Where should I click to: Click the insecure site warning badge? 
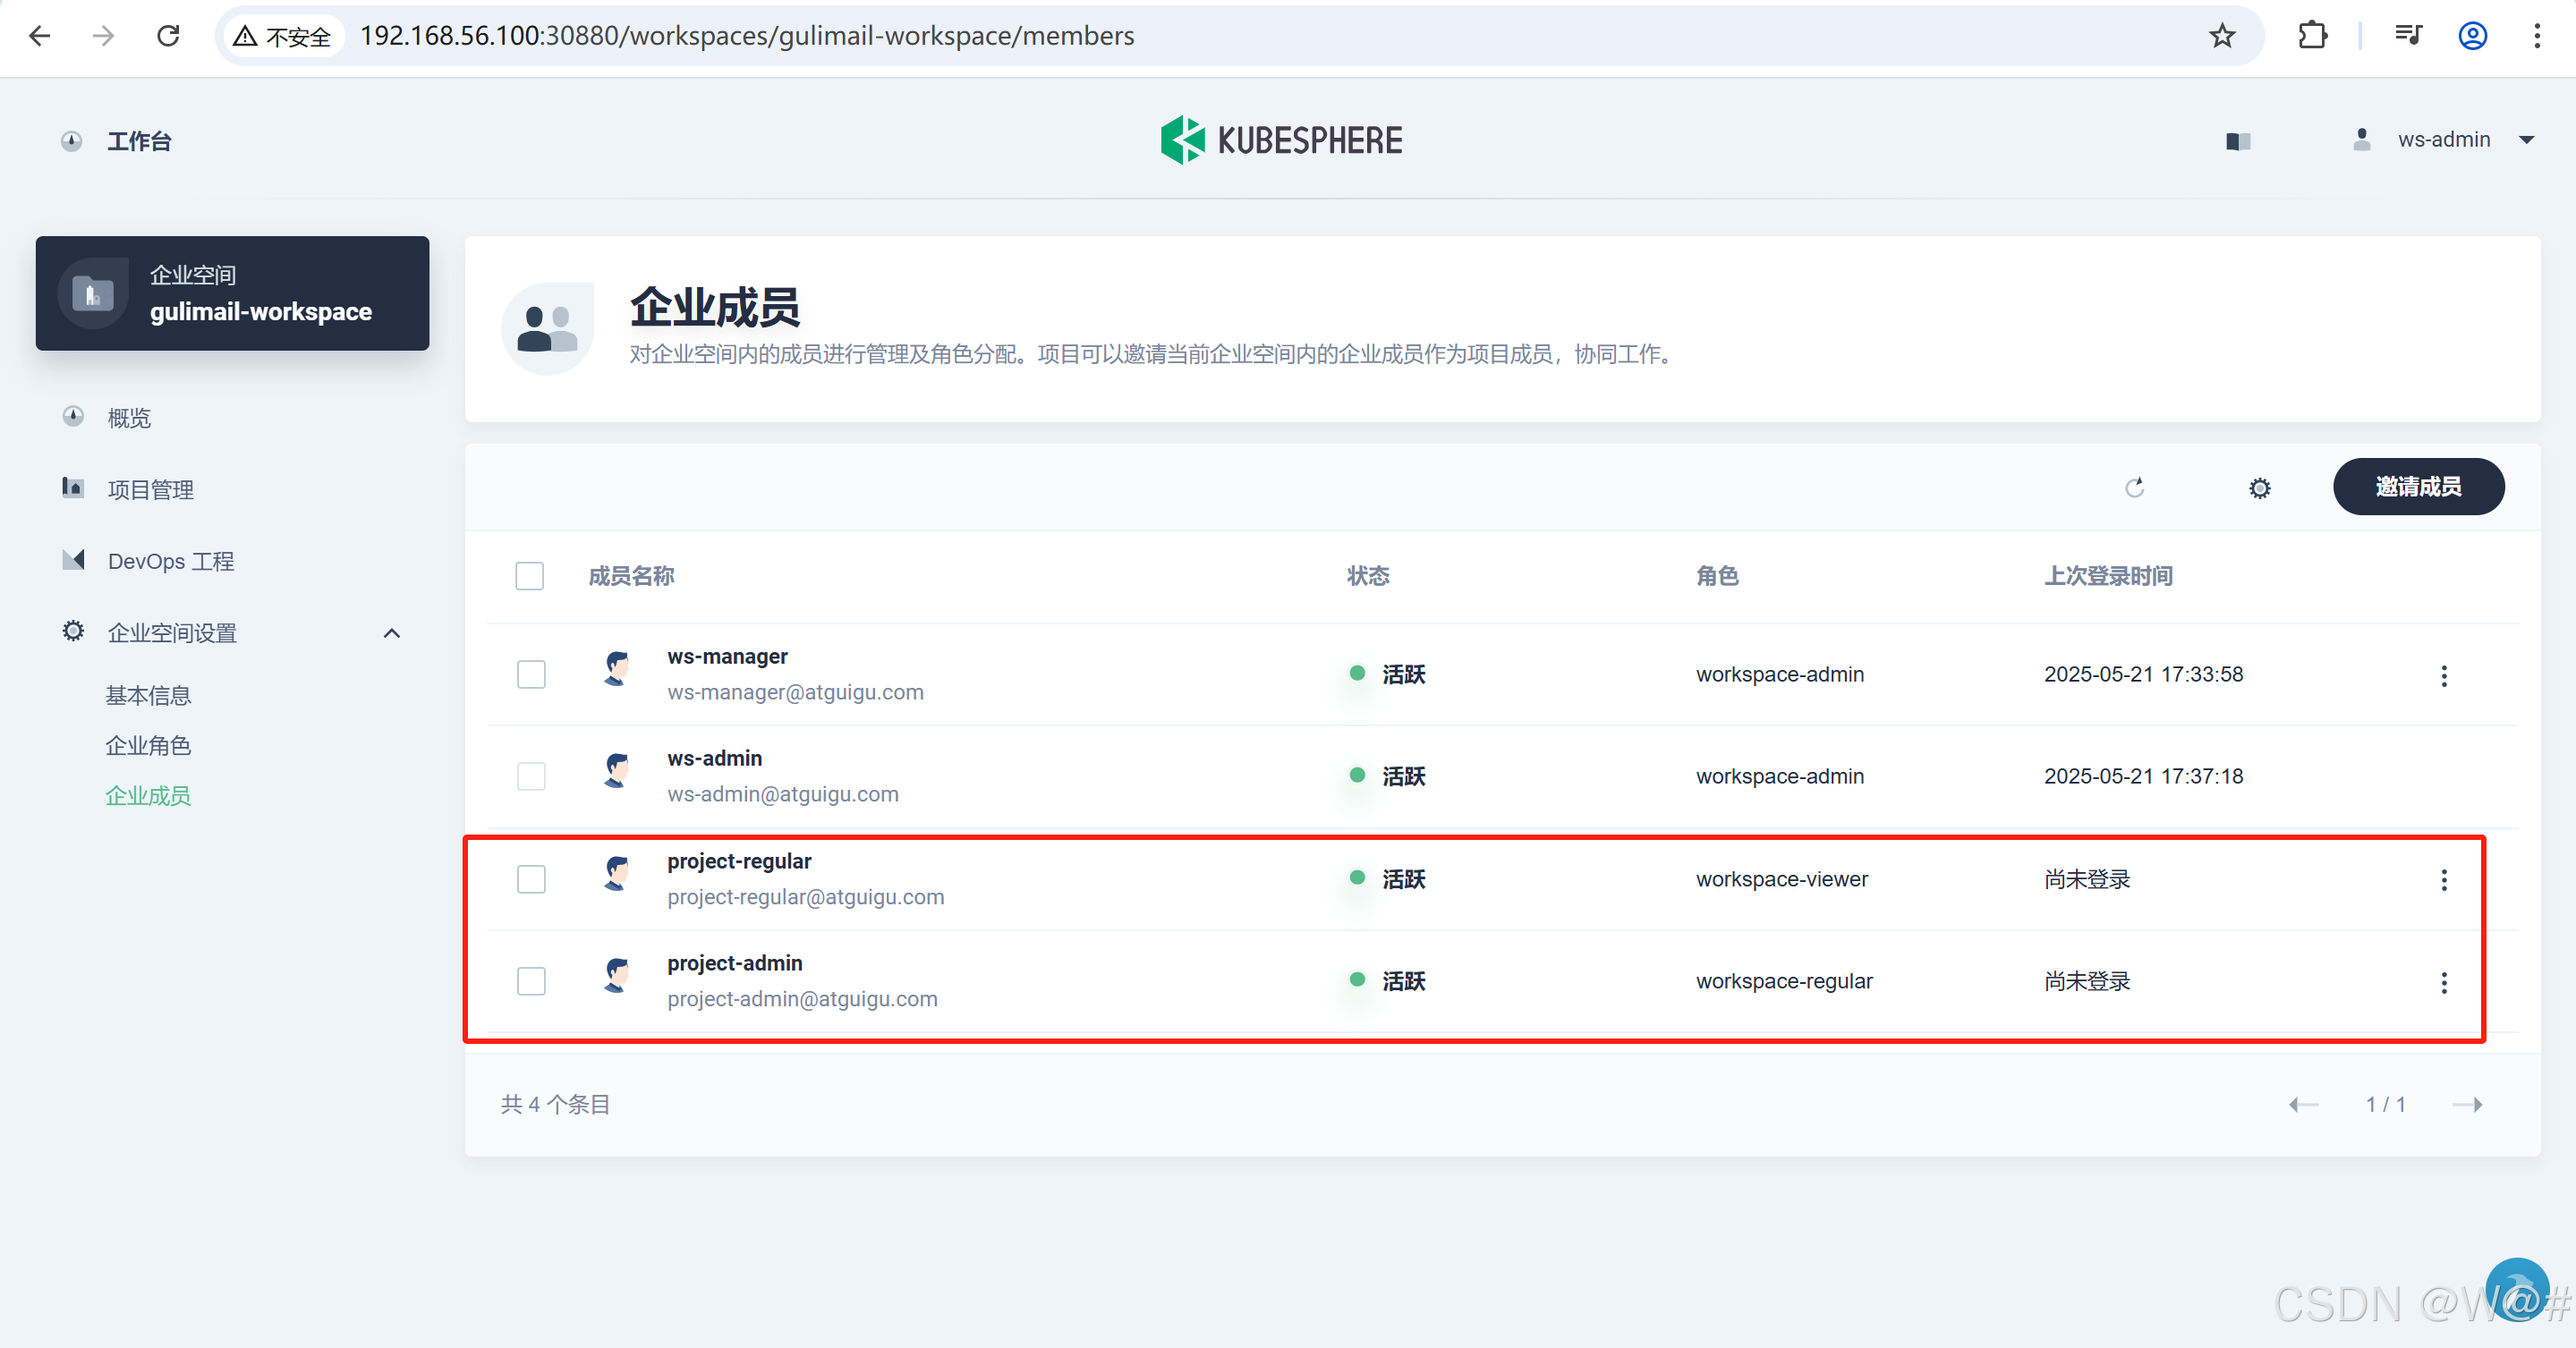click(283, 36)
